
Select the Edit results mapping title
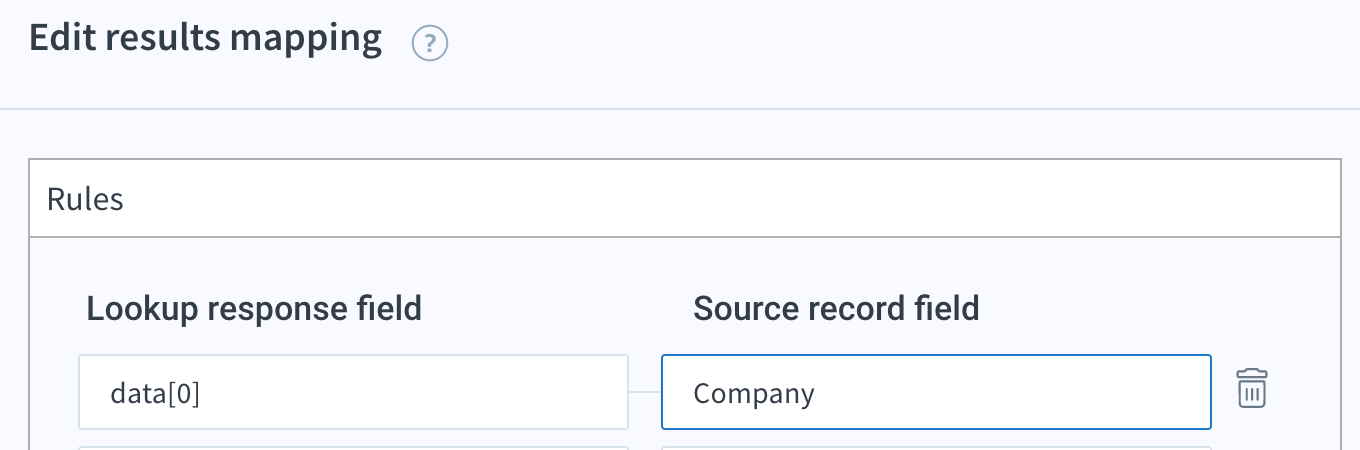(205, 38)
